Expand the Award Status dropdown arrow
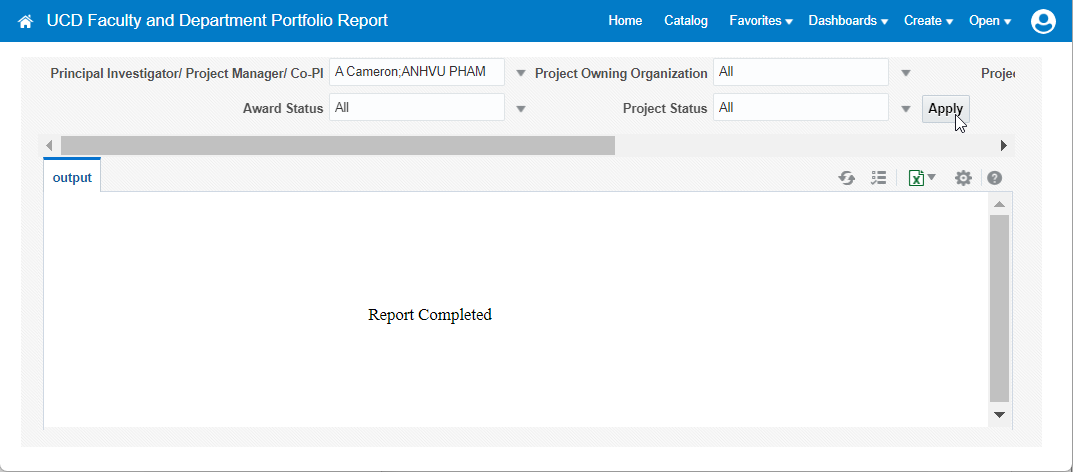Viewport: 1073px width, 472px height. (520, 109)
